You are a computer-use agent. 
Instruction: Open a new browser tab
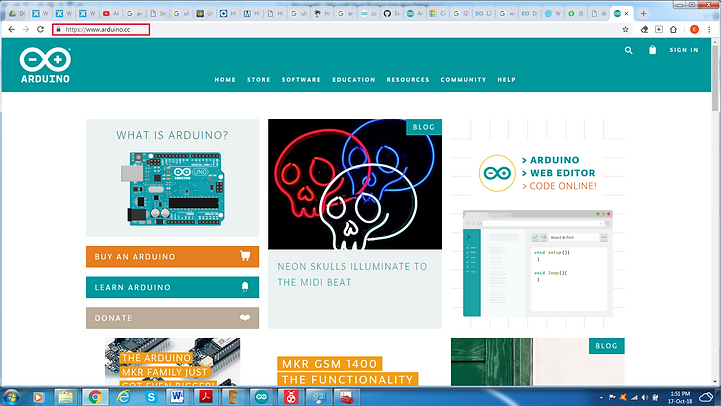pos(643,13)
